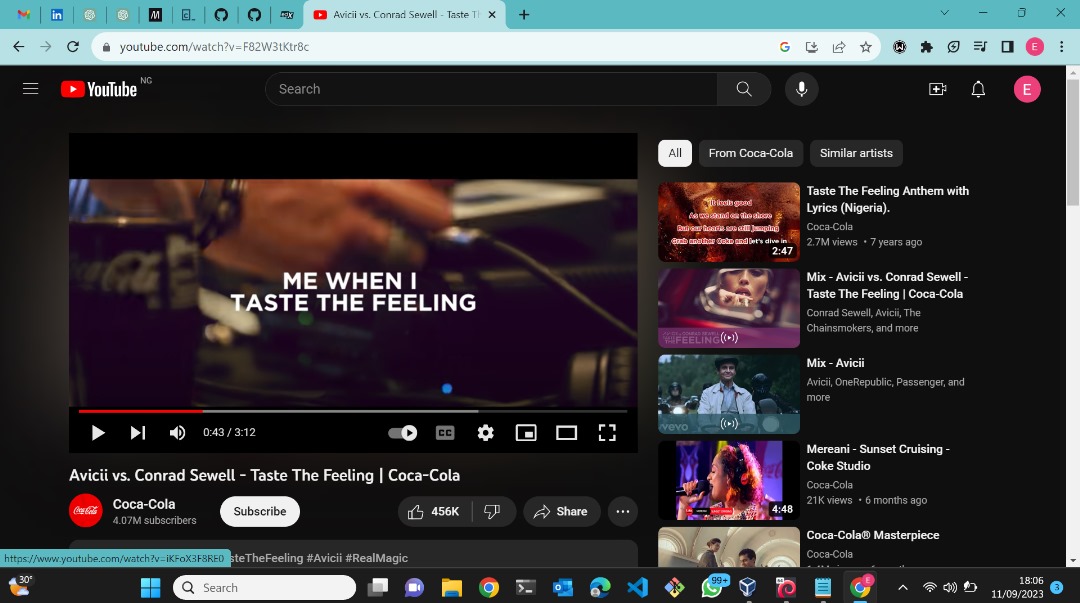Open the YouTube guide hamburger menu
The width and height of the screenshot is (1080, 603).
tap(30, 89)
